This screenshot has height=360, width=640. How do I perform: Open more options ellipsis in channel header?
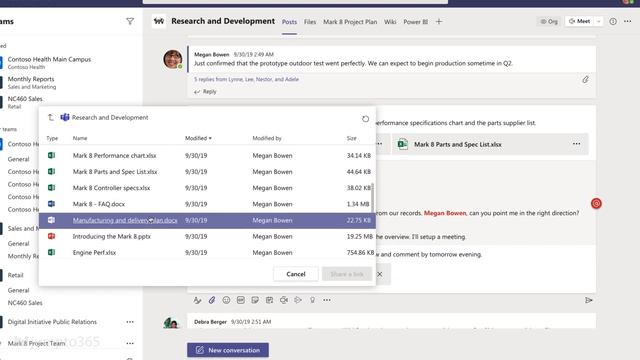(627, 21)
